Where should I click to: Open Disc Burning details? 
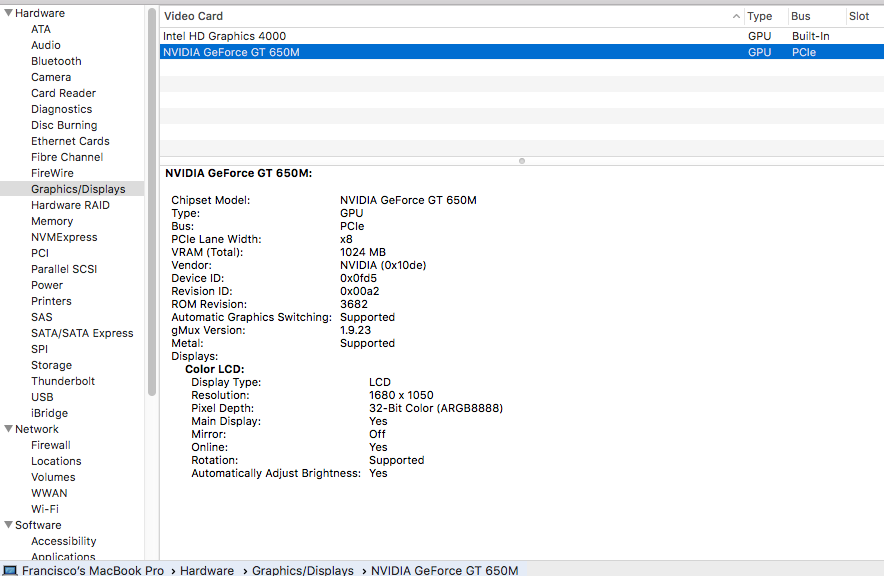(x=64, y=125)
